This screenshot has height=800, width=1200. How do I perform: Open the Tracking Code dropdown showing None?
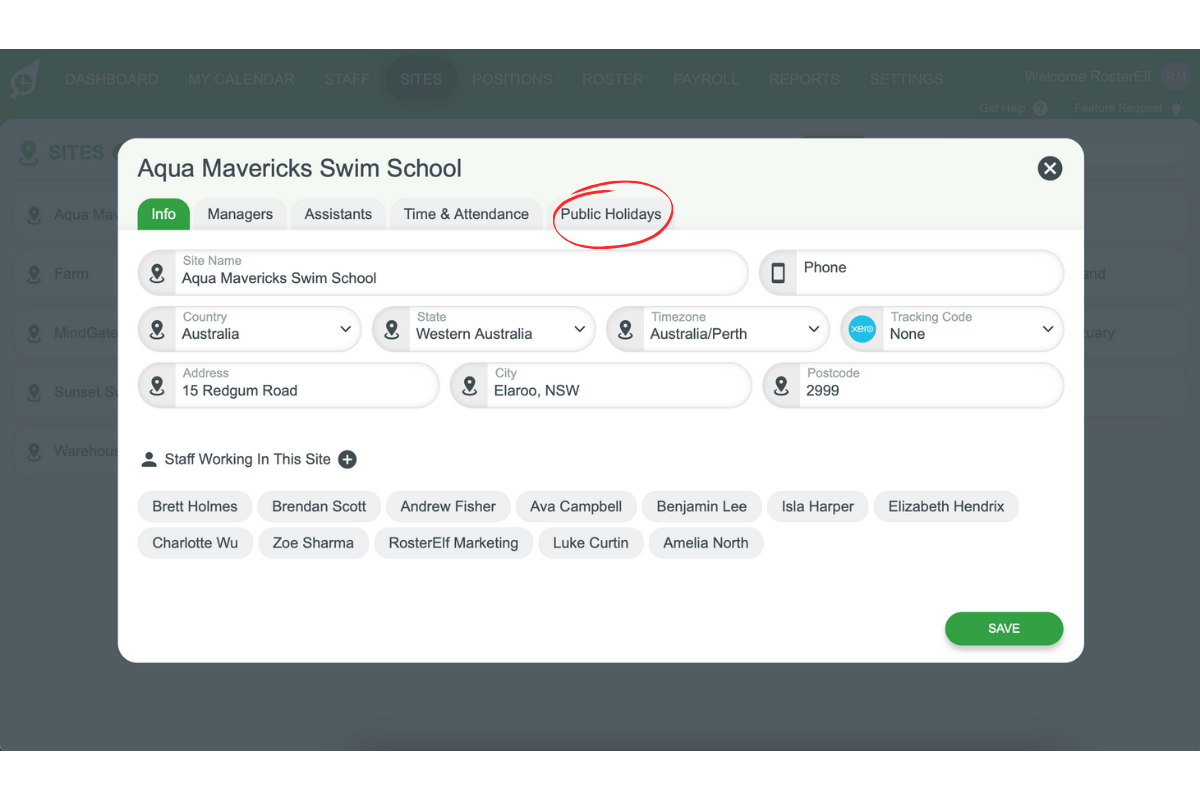[1047, 329]
